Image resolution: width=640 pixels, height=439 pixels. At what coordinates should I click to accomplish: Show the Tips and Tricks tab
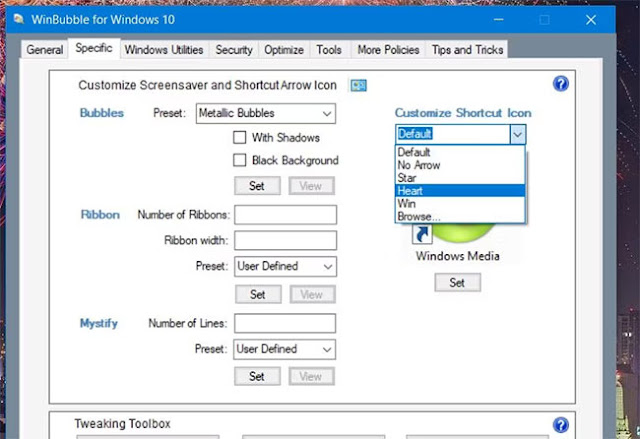[x=467, y=50]
